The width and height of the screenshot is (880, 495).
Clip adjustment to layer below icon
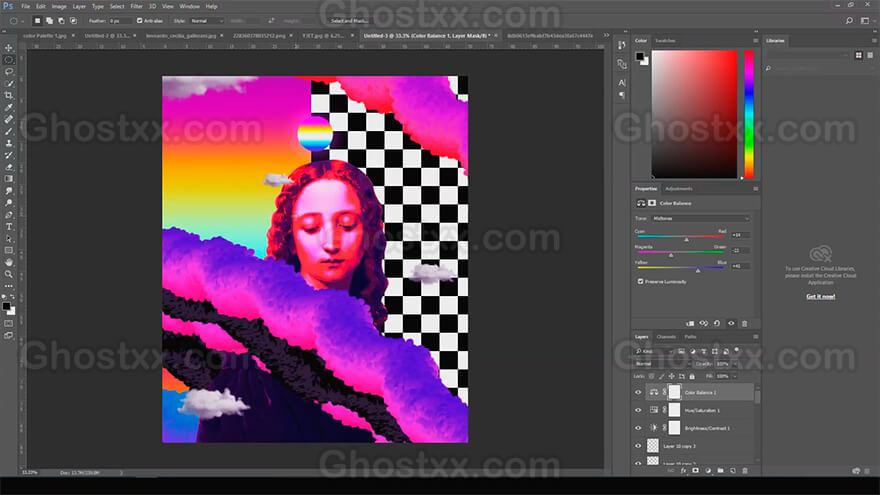(x=690, y=323)
